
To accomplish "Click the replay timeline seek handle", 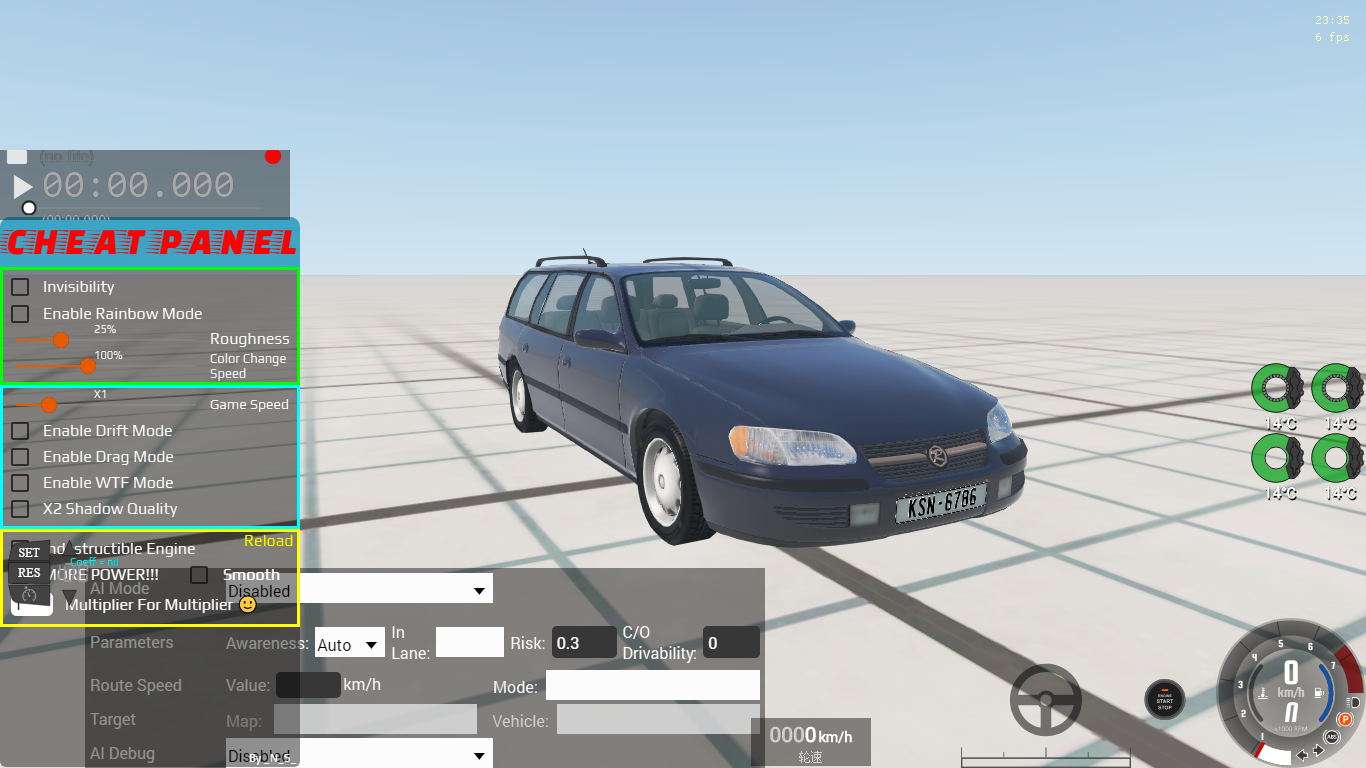I will [x=29, y=208].
